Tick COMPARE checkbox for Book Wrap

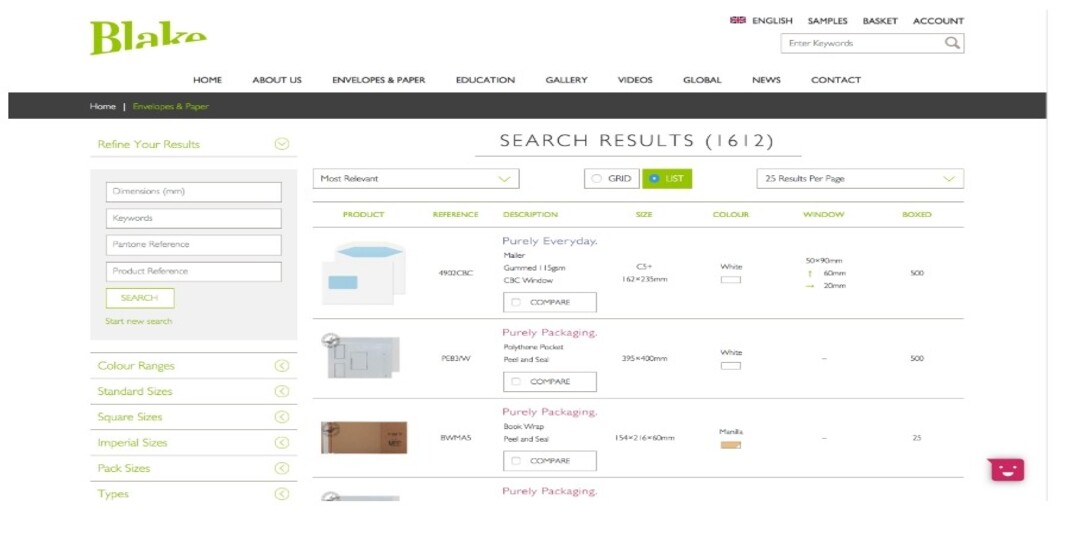click(516, 461)
